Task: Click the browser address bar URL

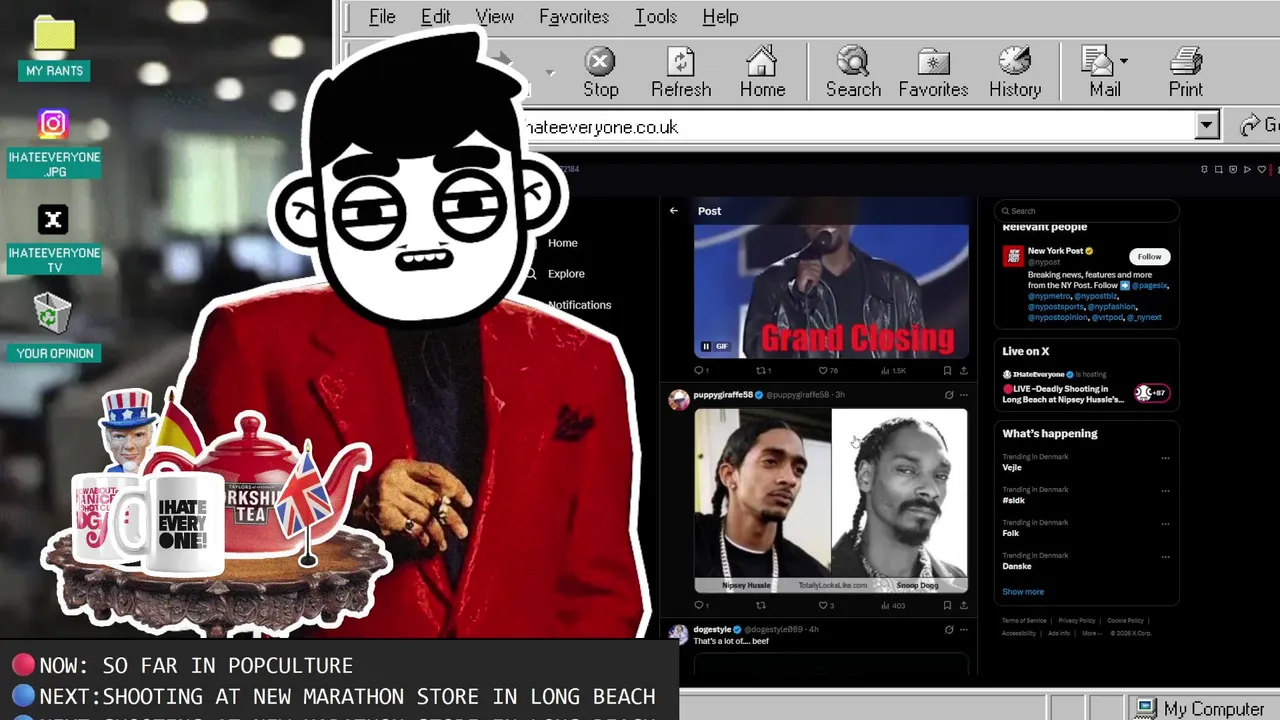Action: click(x=601, y=127)
